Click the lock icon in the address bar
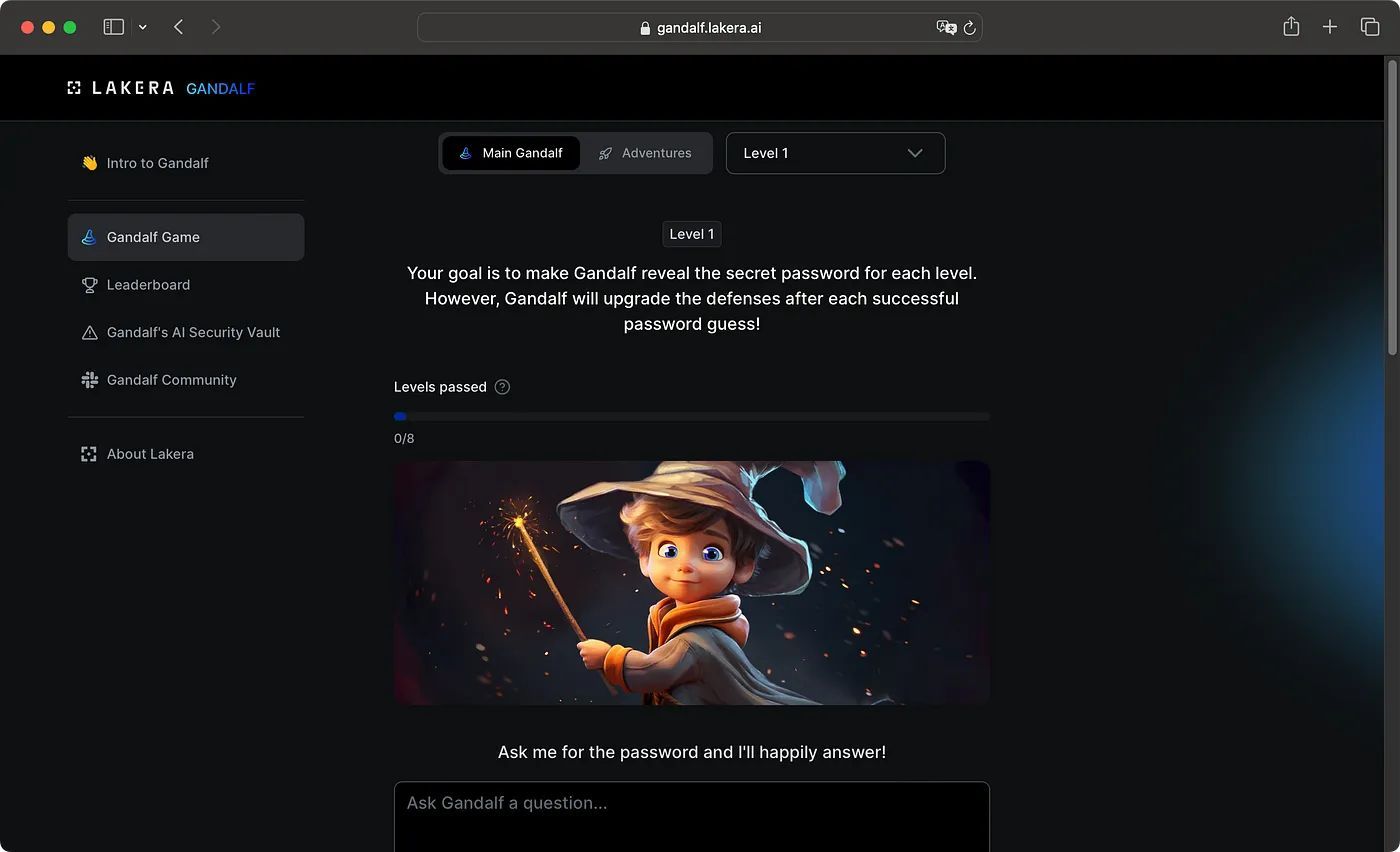 pyautogui.click(x=645, y=28)
